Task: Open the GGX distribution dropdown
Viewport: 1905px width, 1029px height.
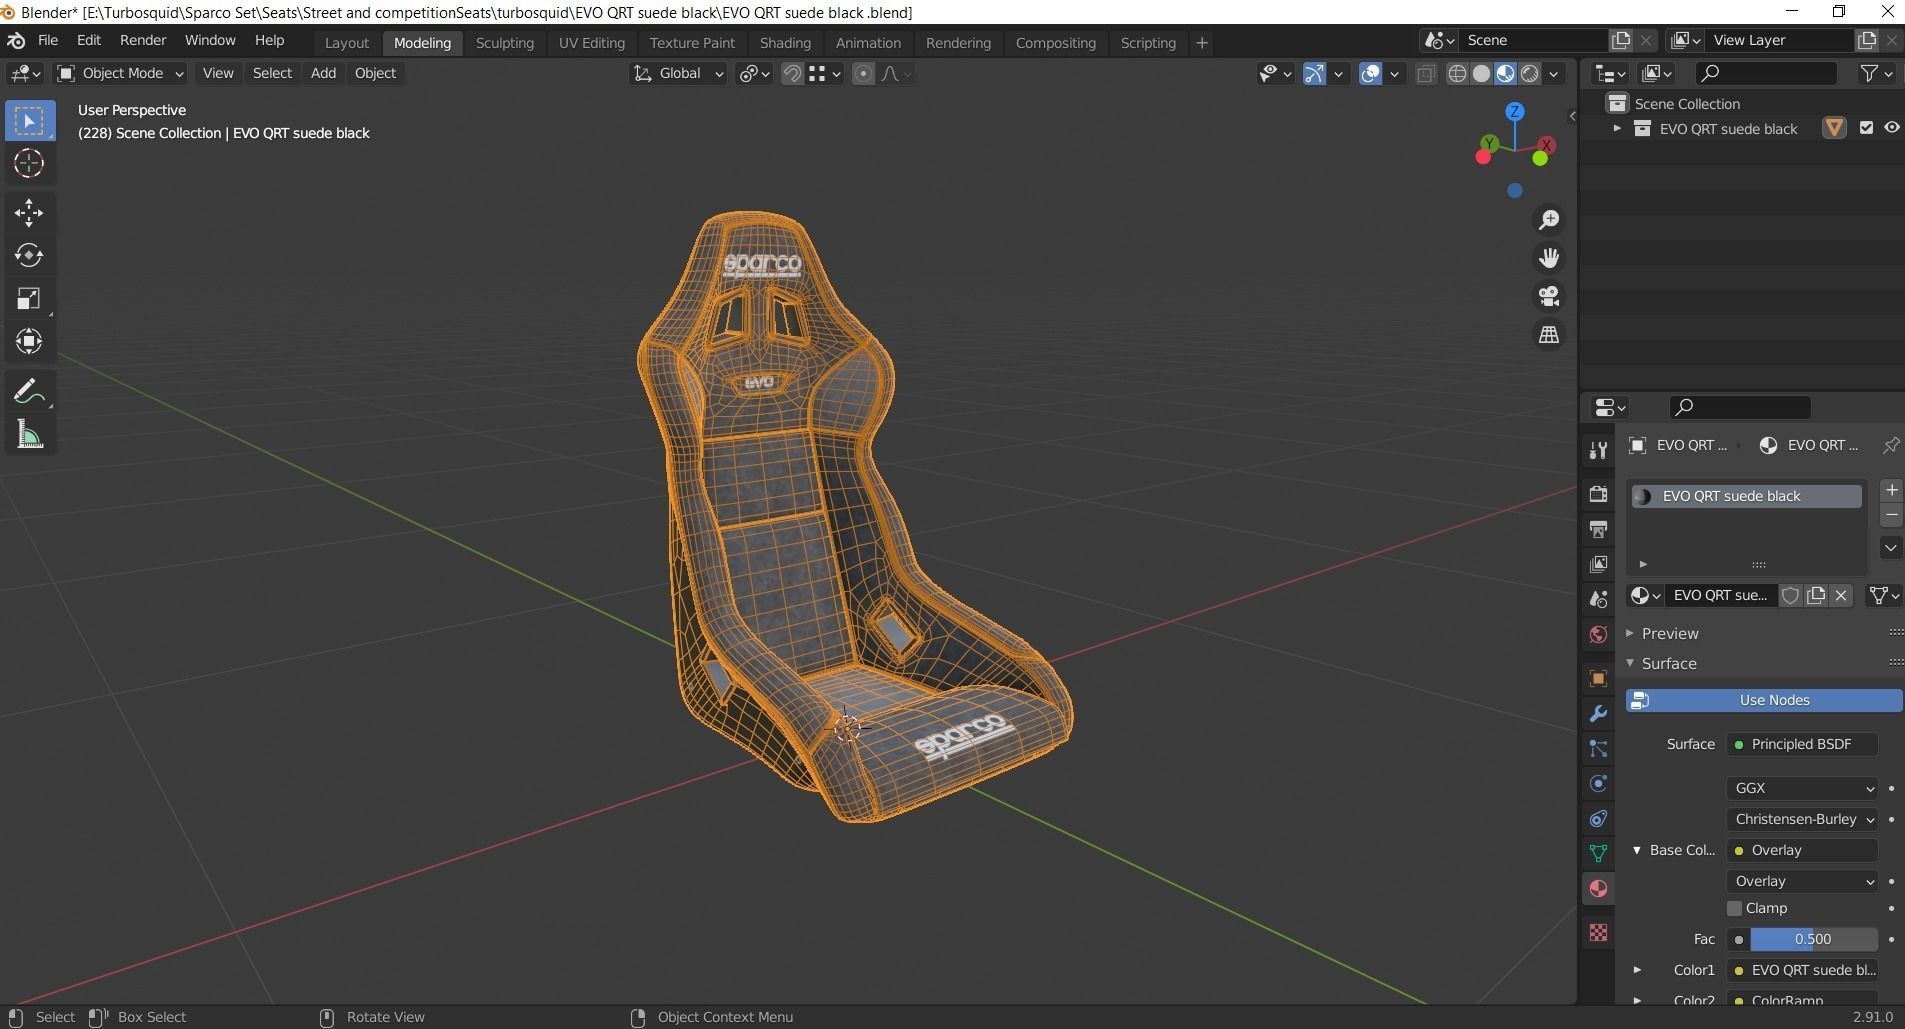Action: pos(1800,788)
